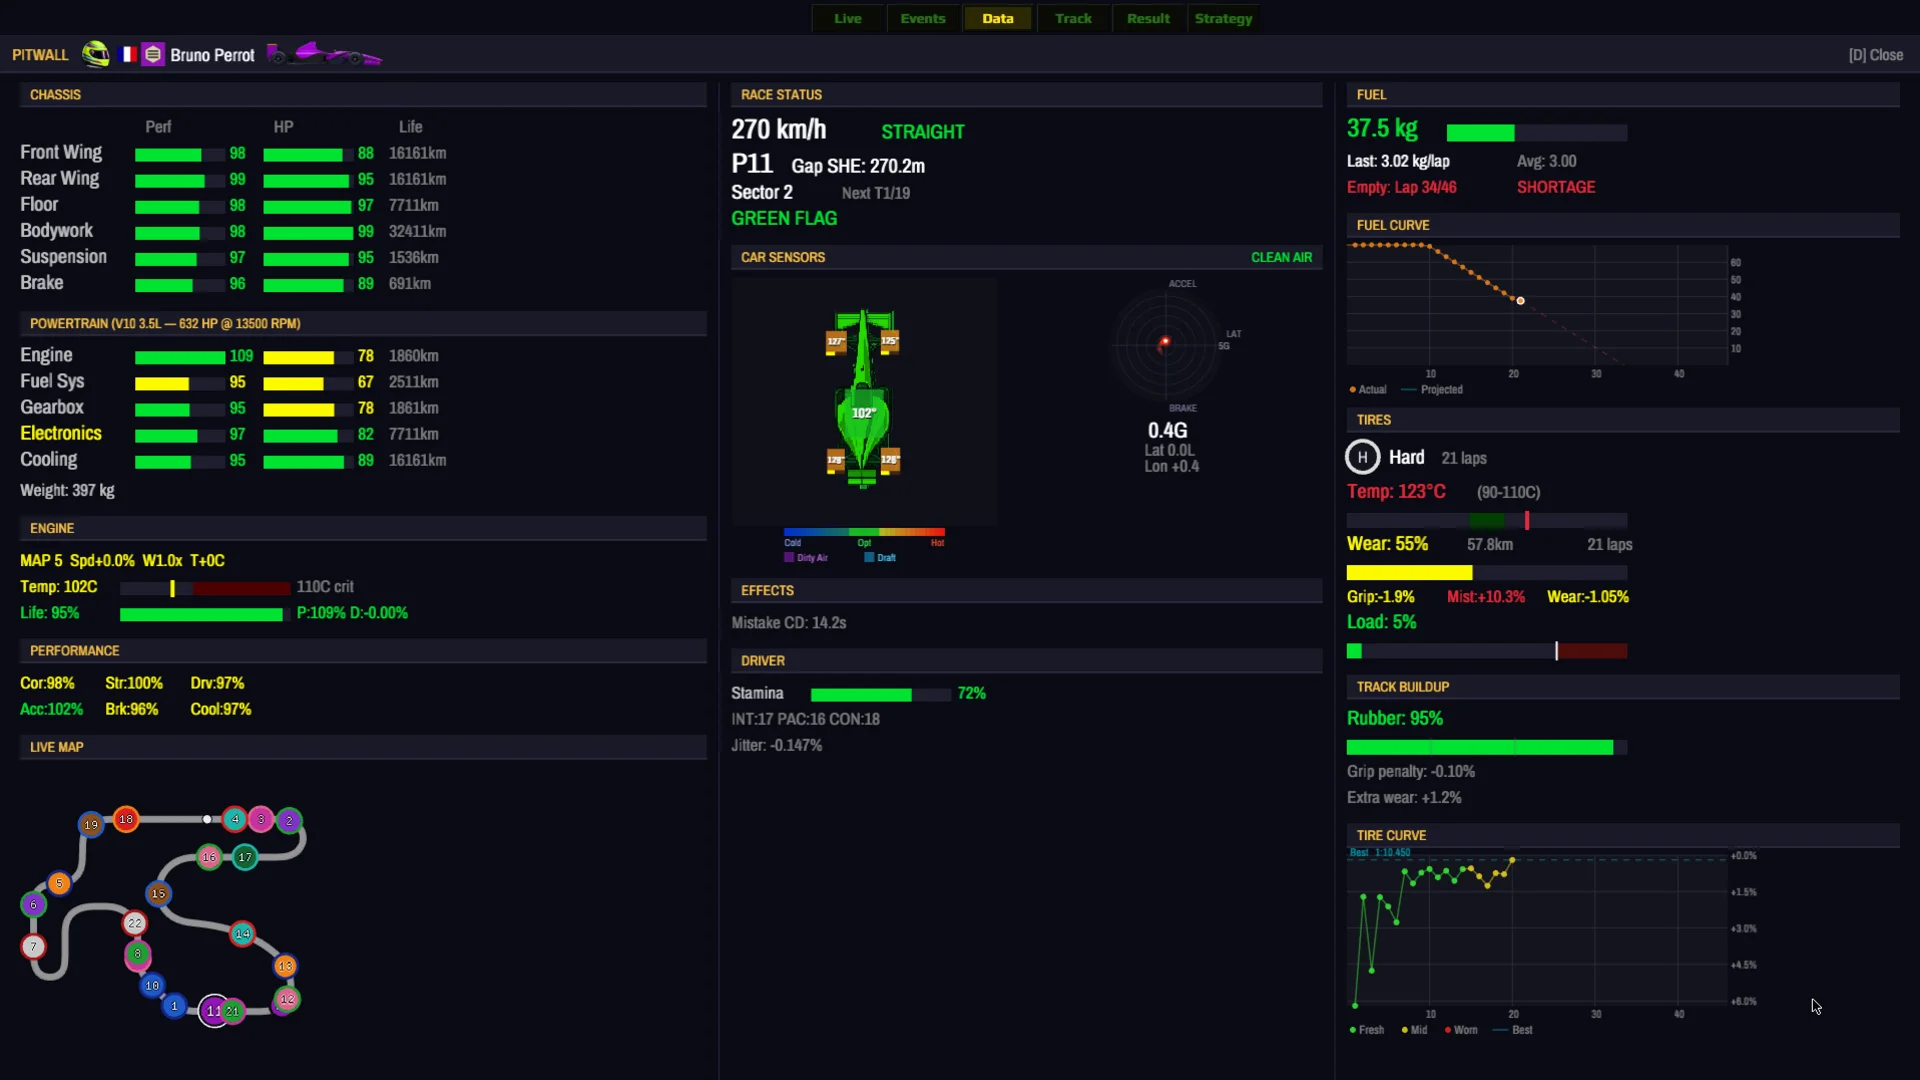
Task: Click the G-force radar display
Action: (1166, 345)
